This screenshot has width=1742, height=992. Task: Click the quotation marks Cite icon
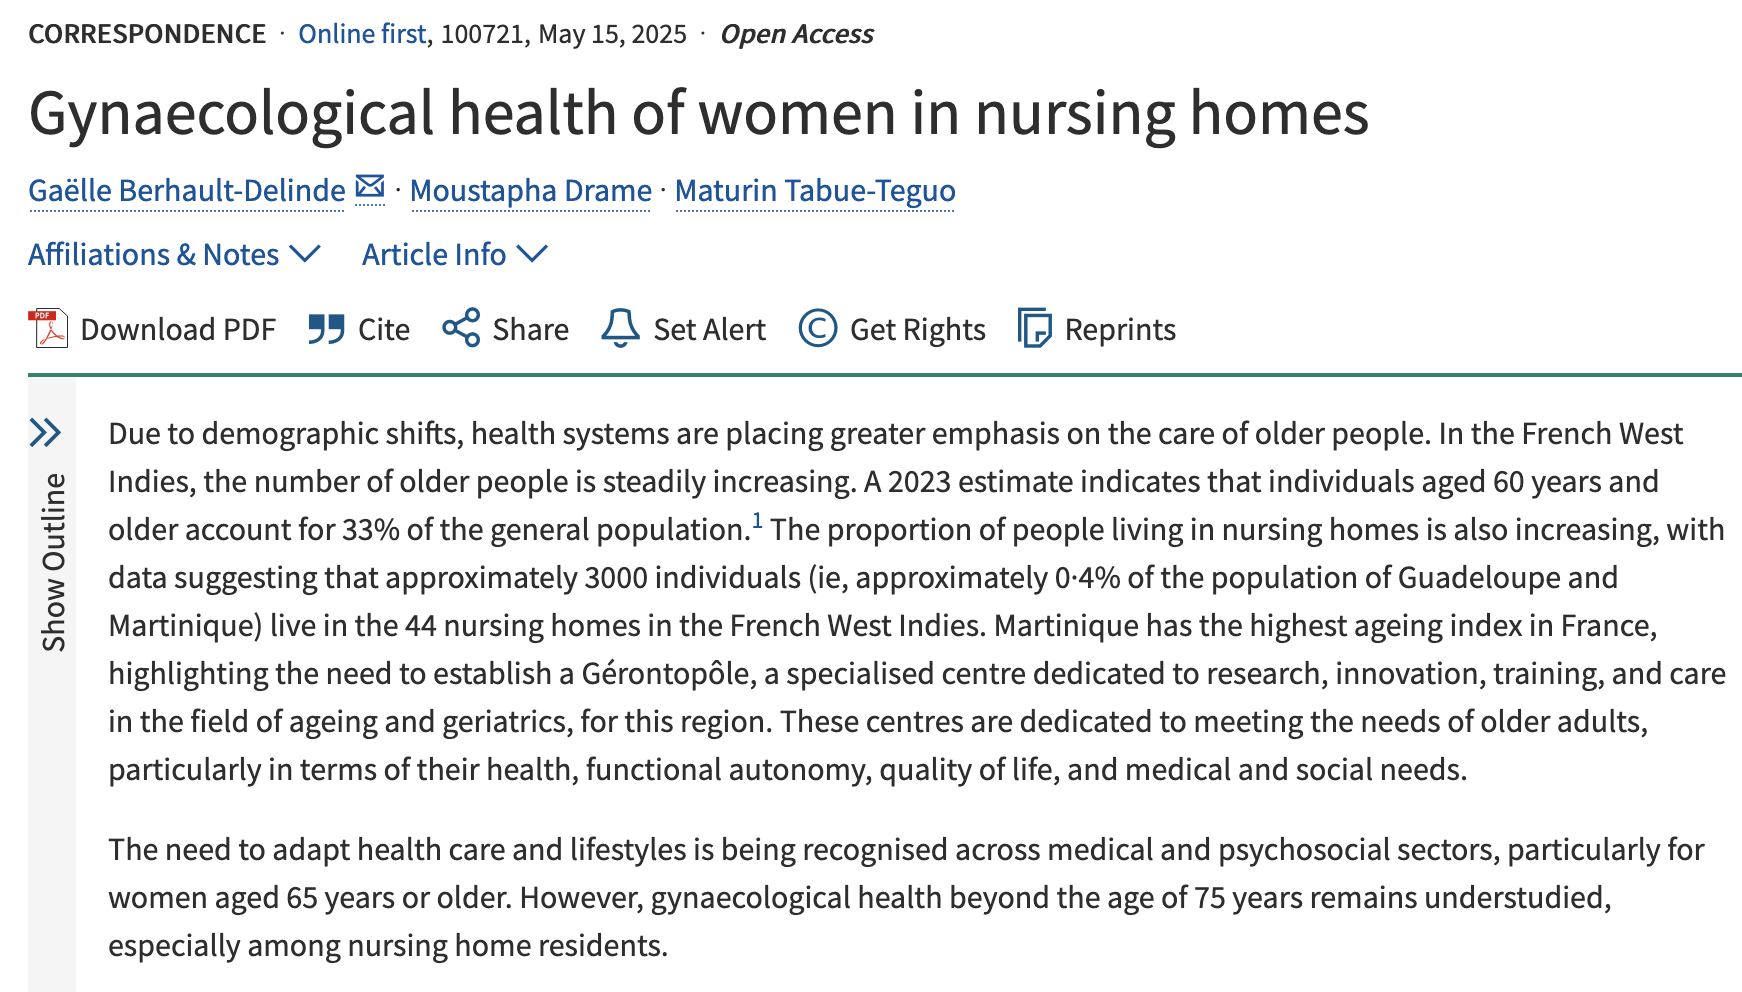click(x=327, y=329)
